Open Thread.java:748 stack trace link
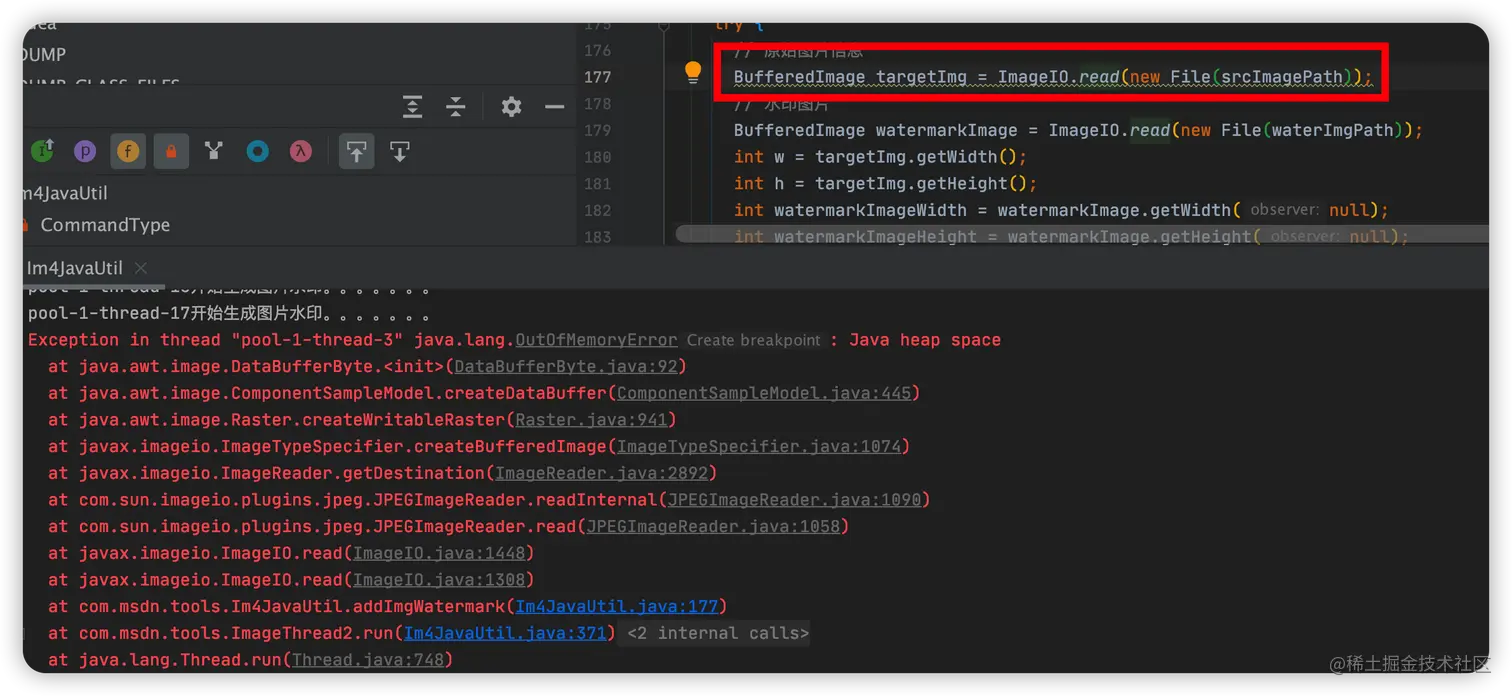 point(368,660)
